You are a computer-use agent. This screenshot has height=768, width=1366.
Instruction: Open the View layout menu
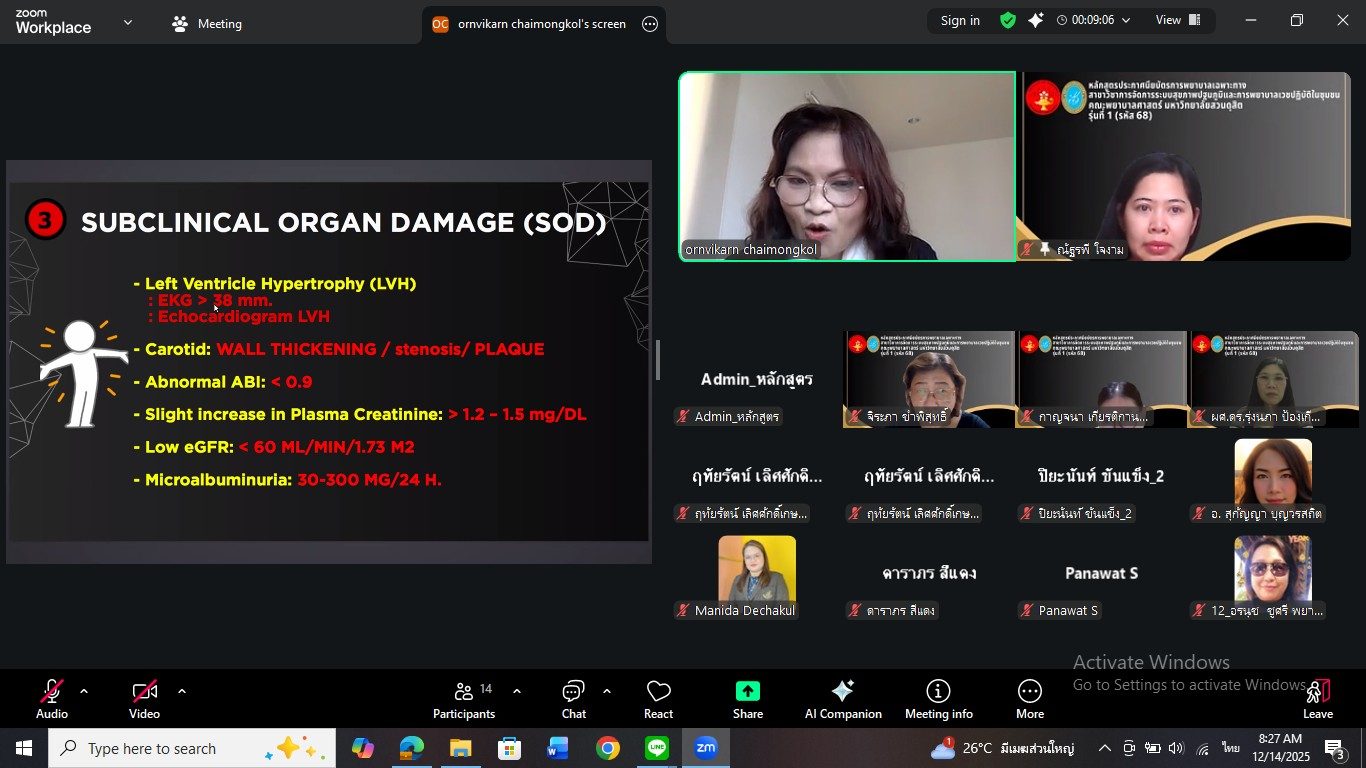[1177, 20]
